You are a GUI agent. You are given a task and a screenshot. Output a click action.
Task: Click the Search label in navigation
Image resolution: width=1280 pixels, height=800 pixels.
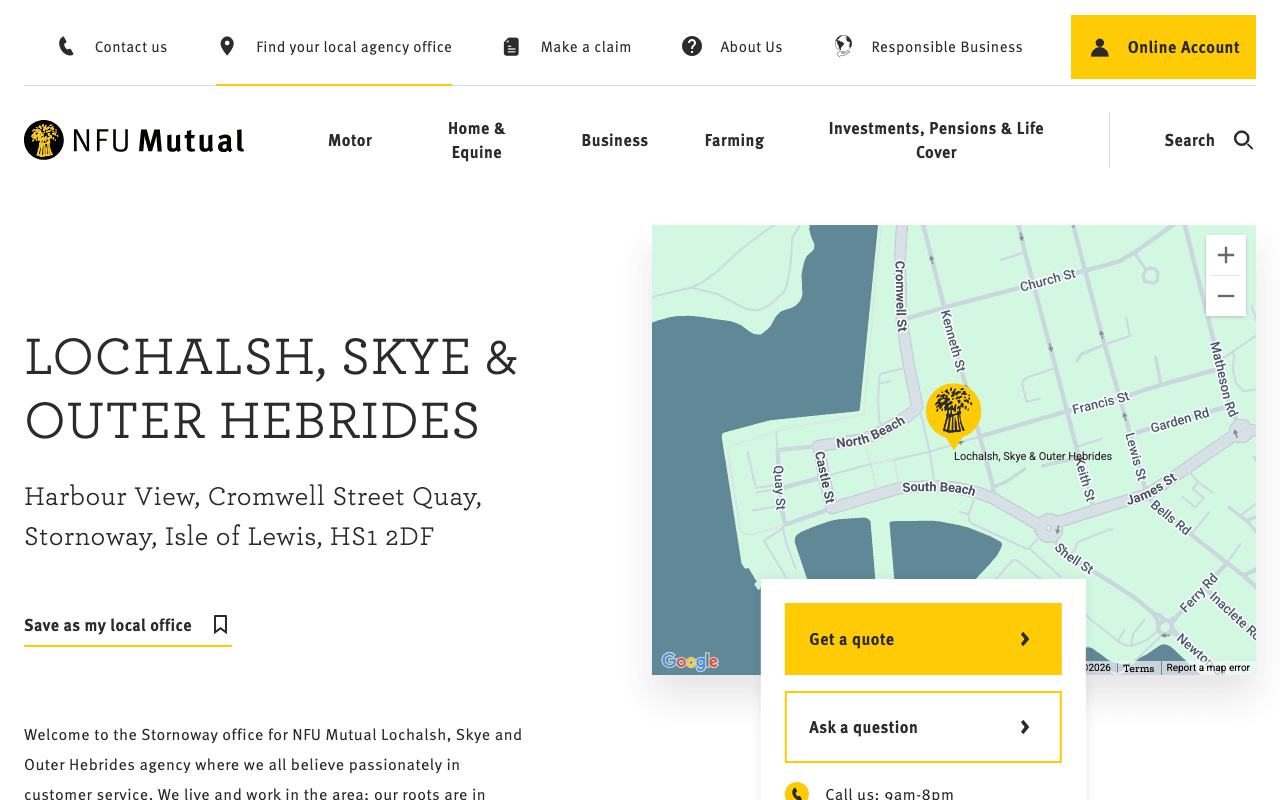[x=1189, y=140]
